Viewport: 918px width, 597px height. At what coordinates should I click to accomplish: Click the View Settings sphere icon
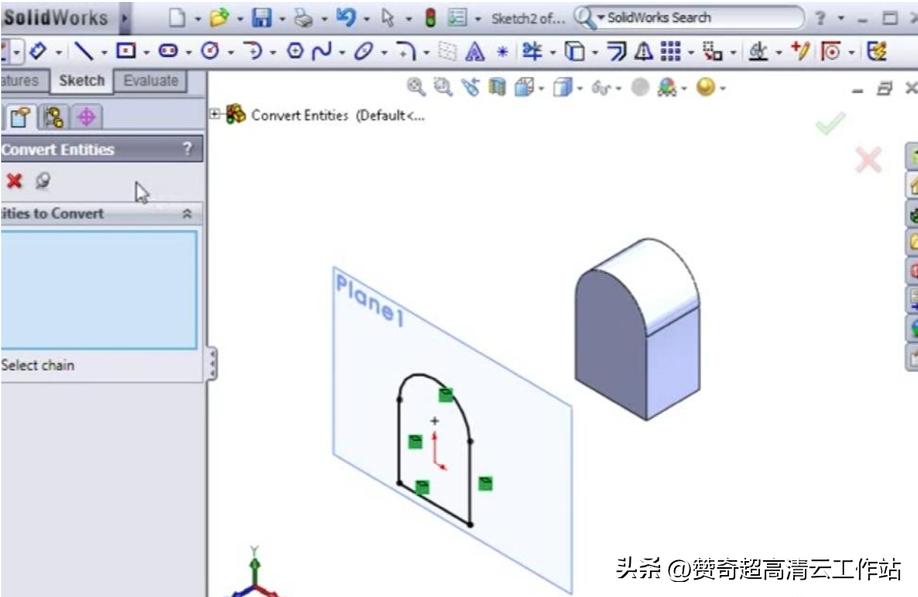705,87
